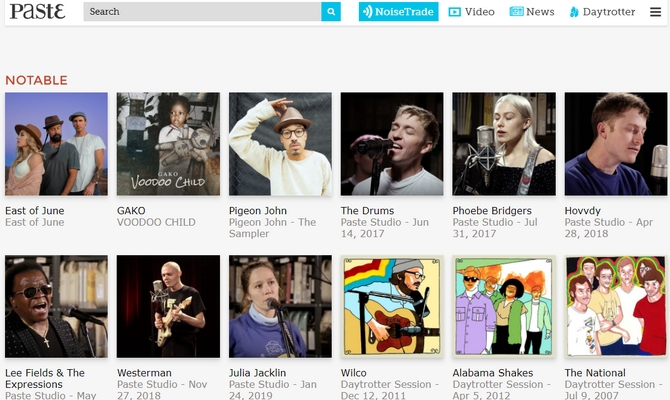
Task: Click 'Daytrotter Session - Jul 9, 2007' text
Action: click(614, 389)
